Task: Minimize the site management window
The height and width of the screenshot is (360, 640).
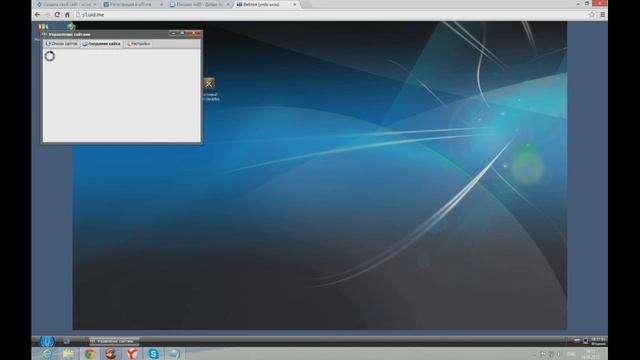Action: point(173,33)
